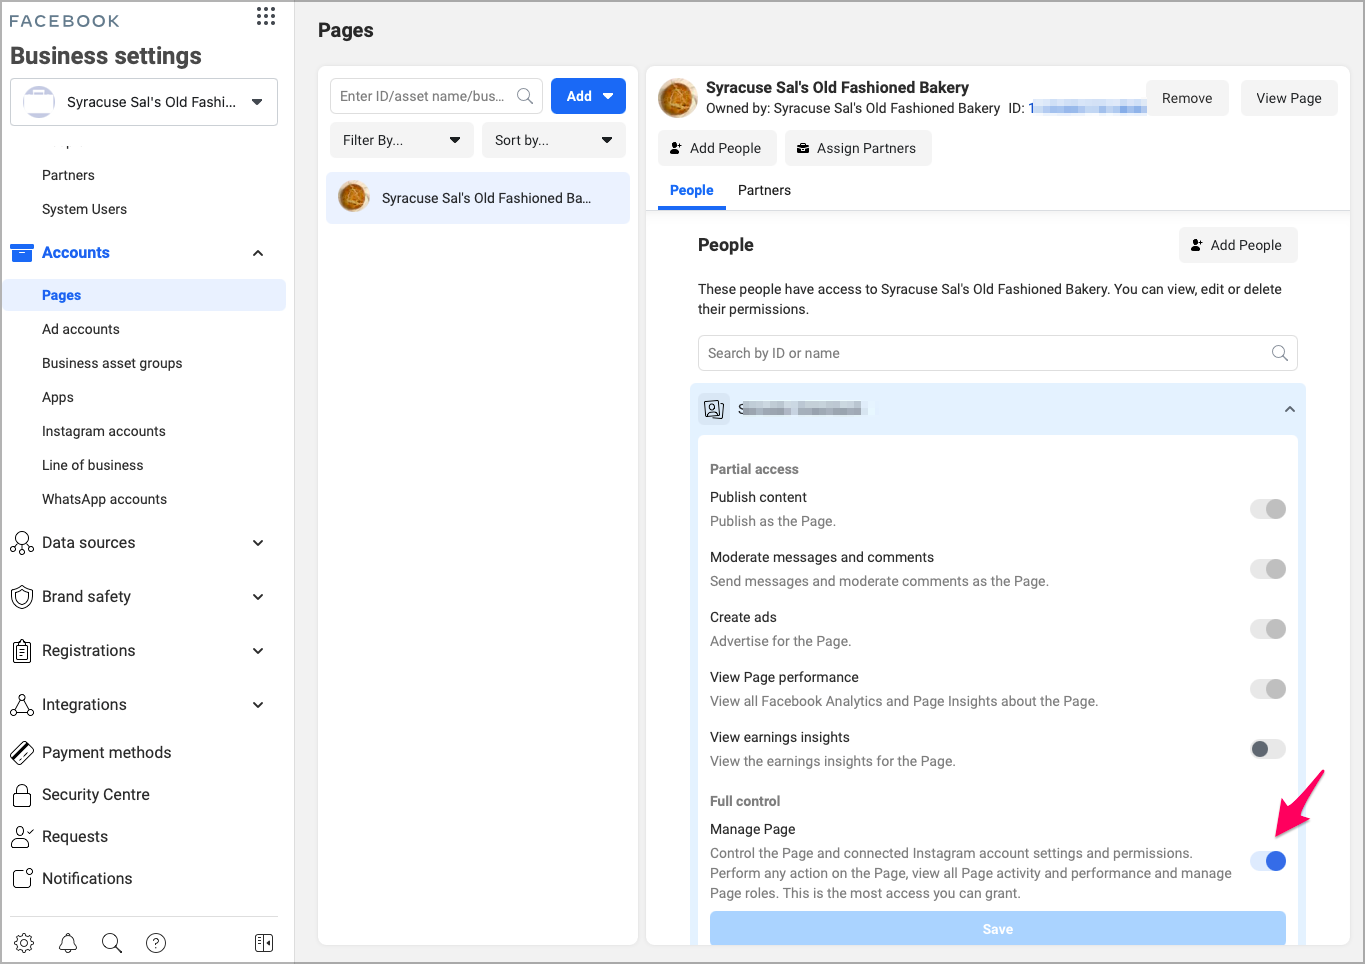1365x964 pixels.
Task: Click the search magnifier at sidebar bottom
Action: click(x=112, y=943)
